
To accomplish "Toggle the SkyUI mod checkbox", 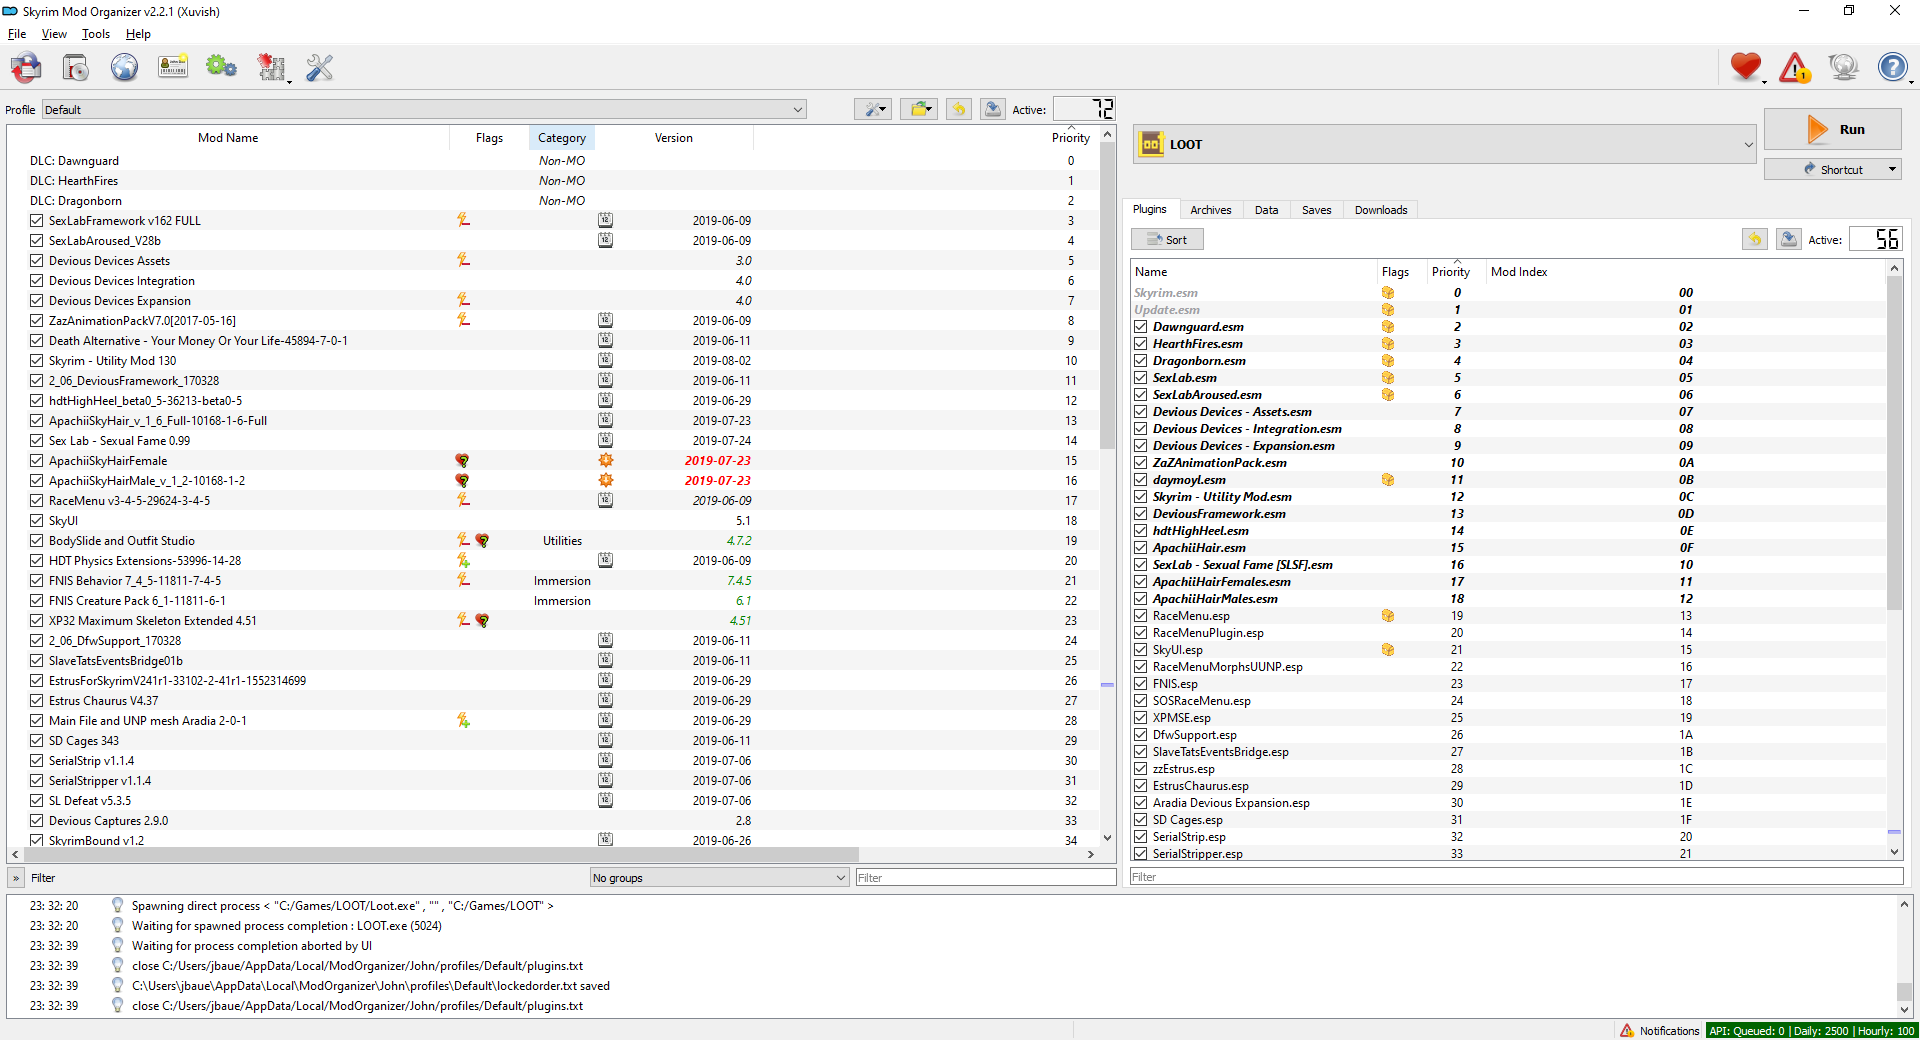I will [x=37, y=521].
